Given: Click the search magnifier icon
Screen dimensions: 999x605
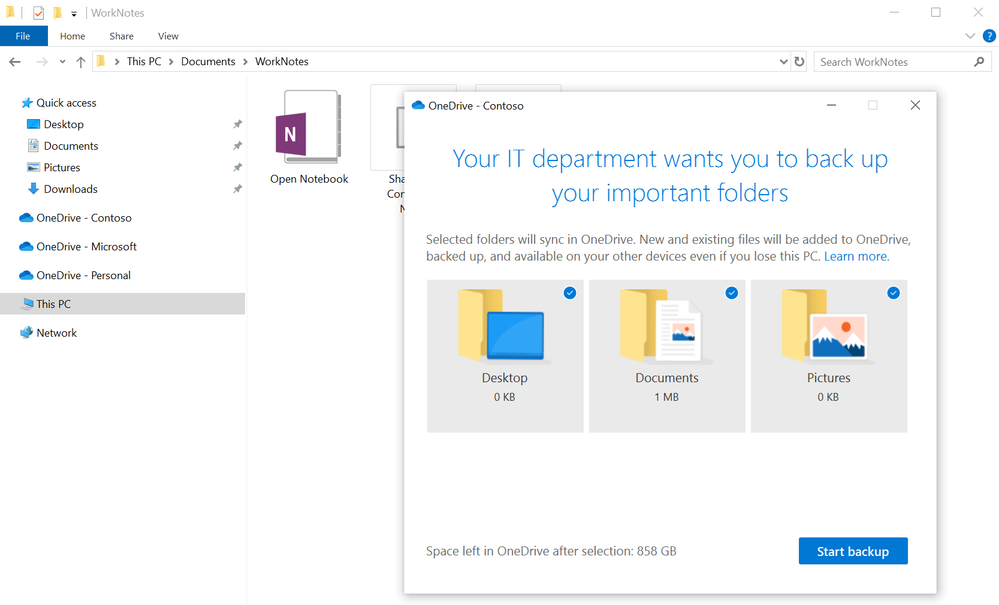Looking at the screenshot, I should click(979, 62).
